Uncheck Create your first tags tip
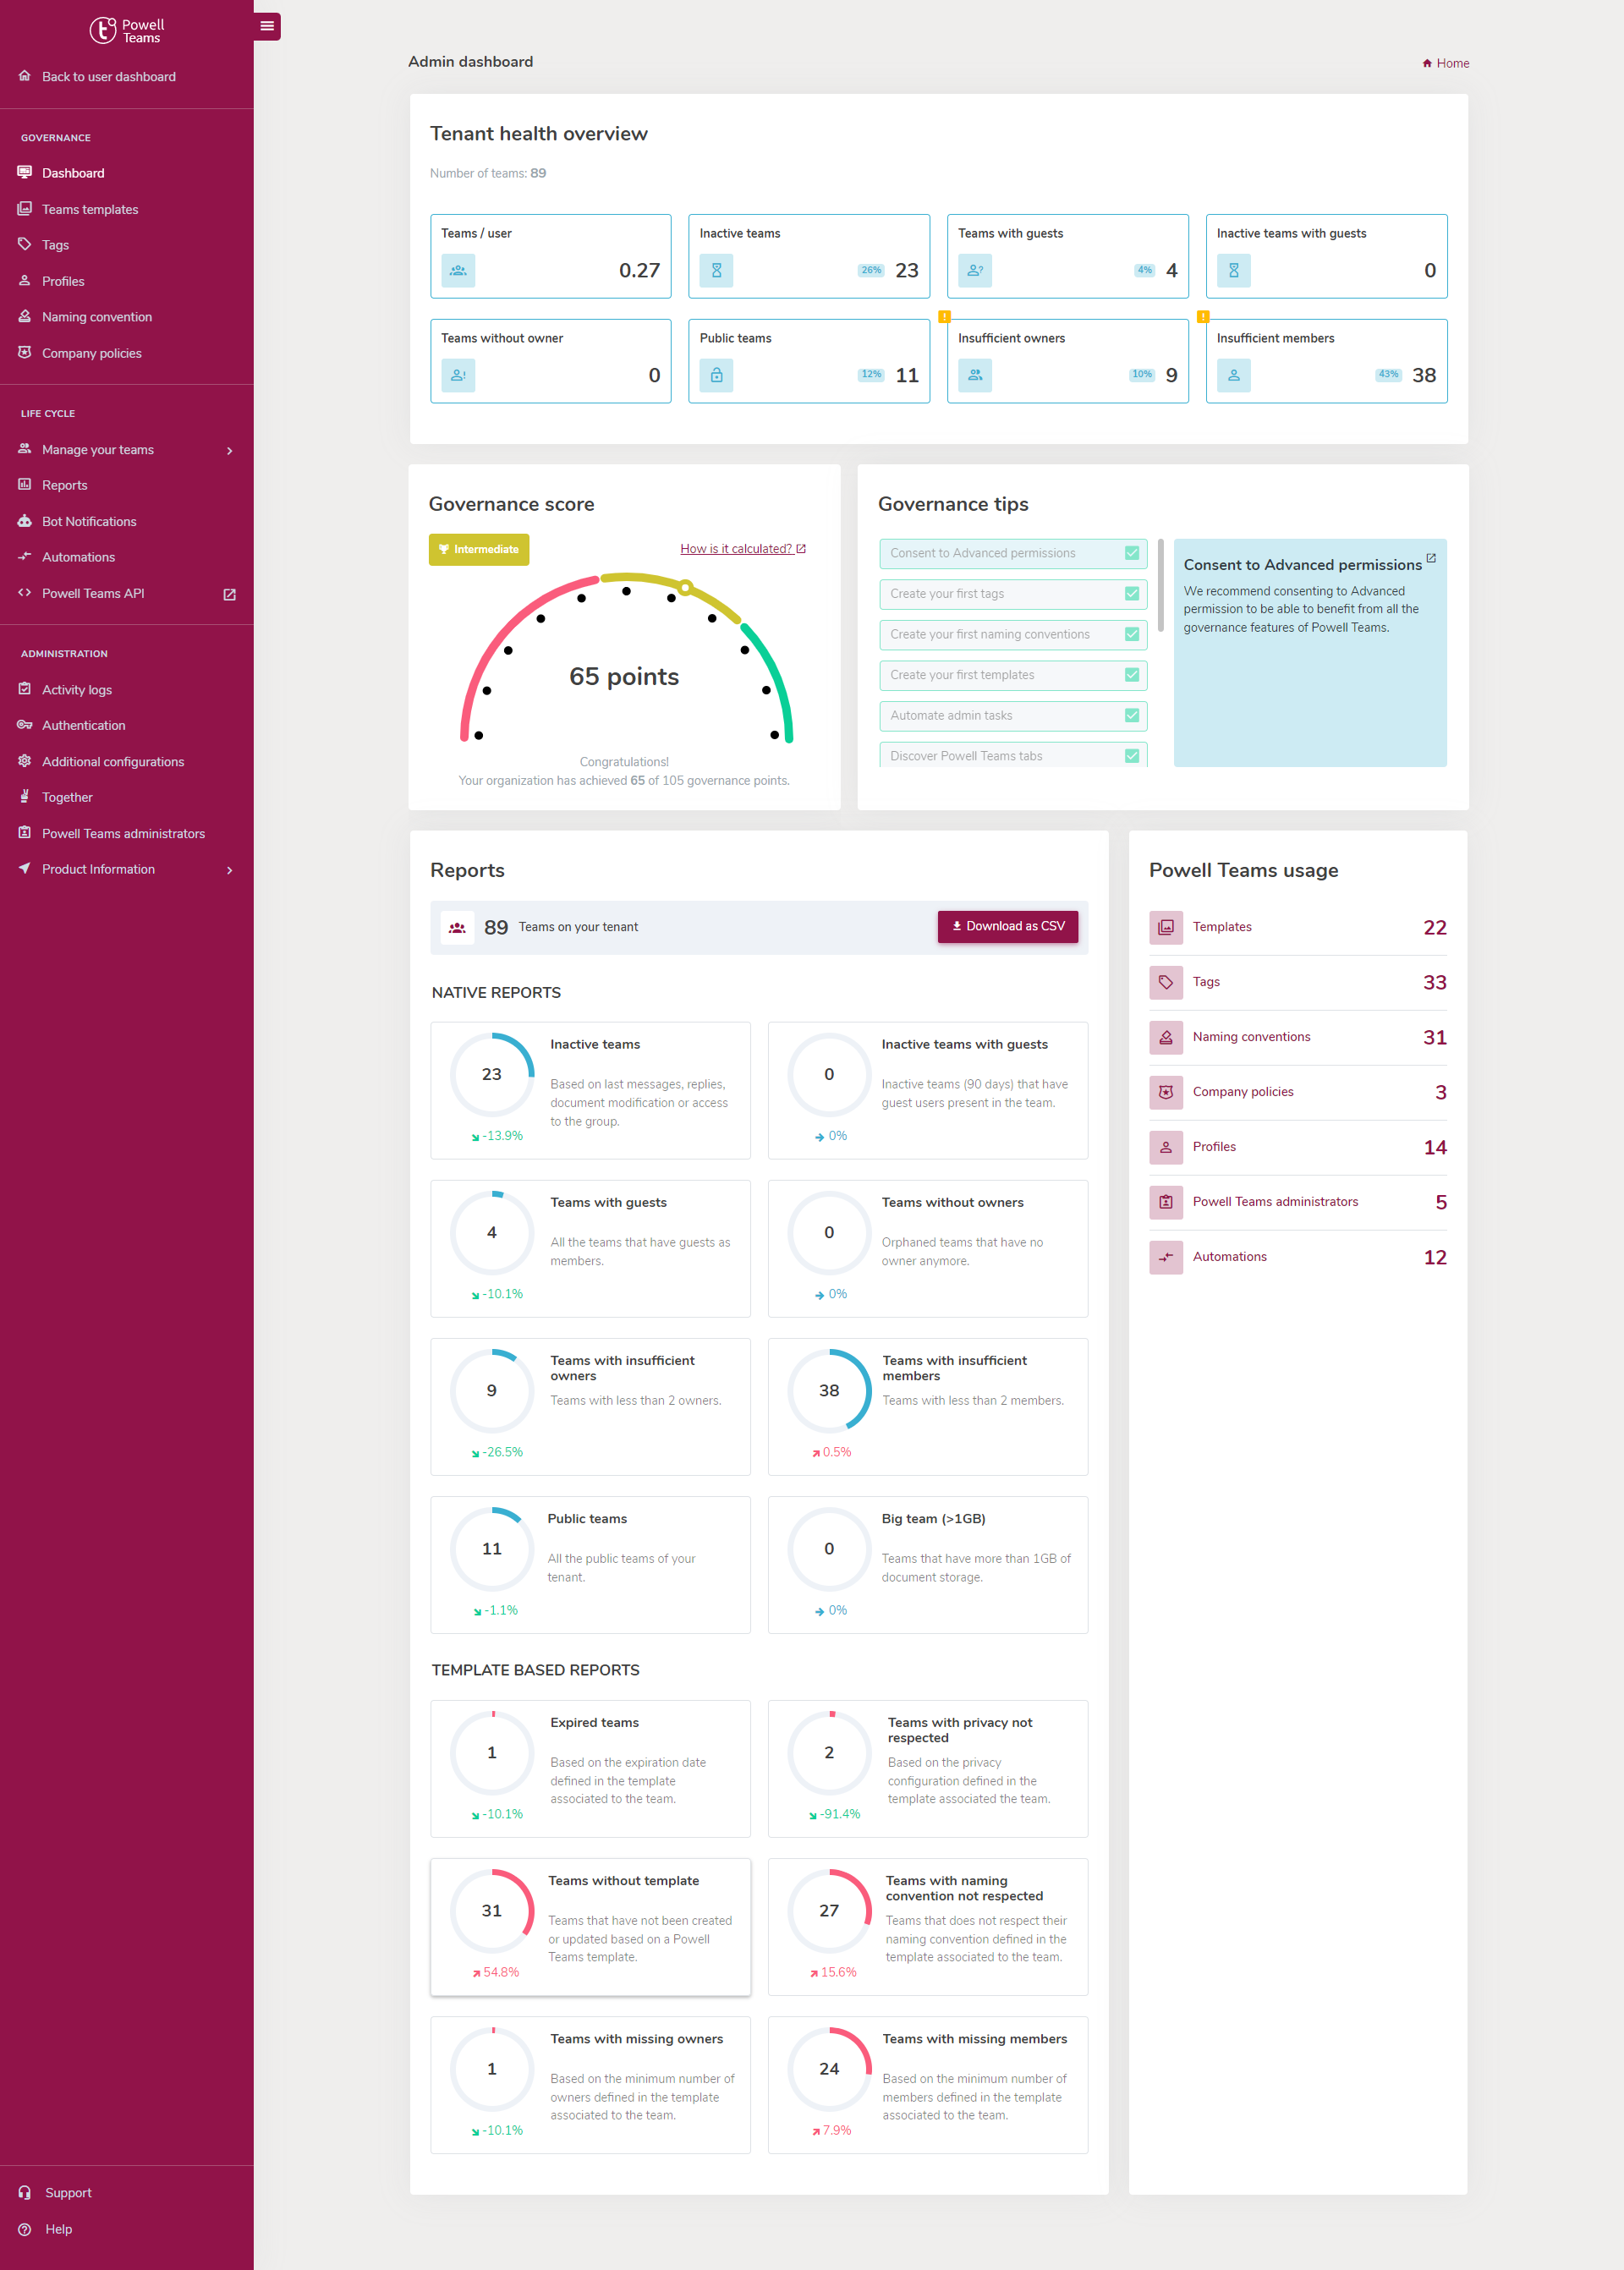The width and height of the screenshot is (1624, 2270). (x=1131, y=594)
